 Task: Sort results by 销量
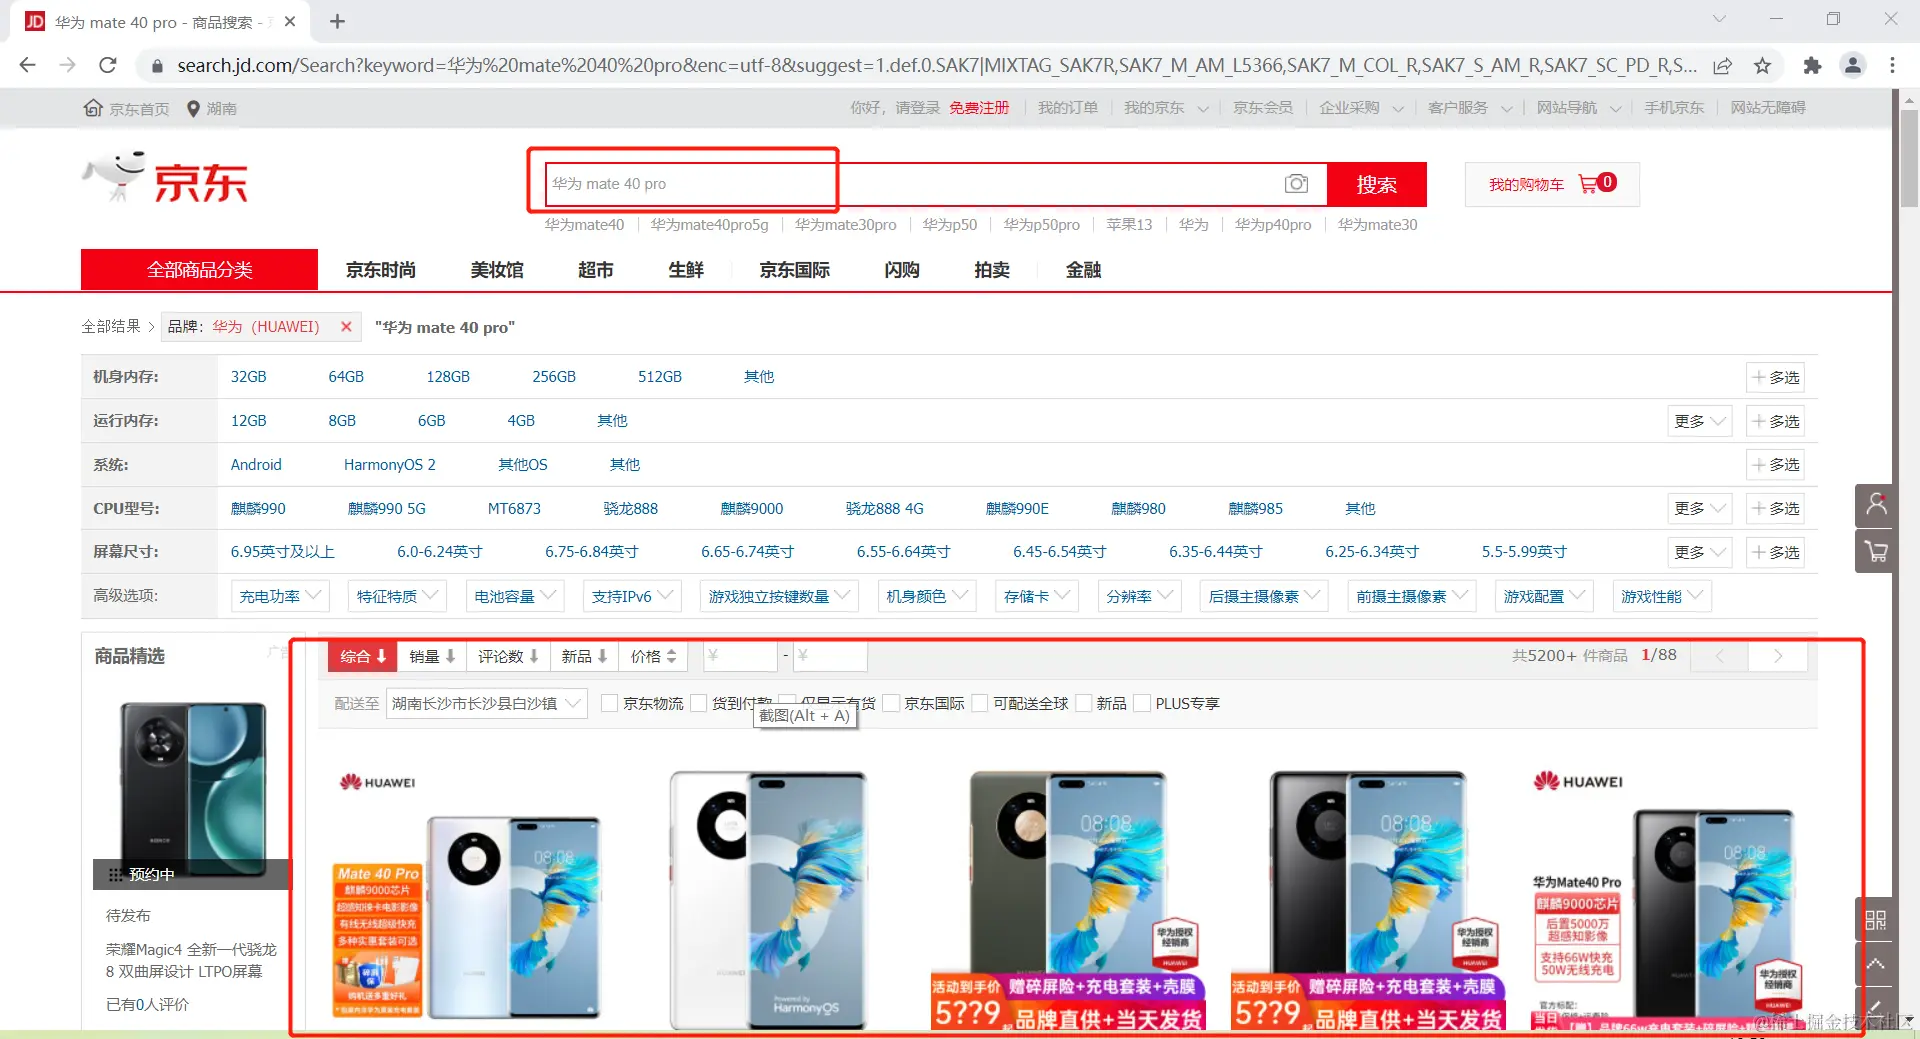[432, 656]
